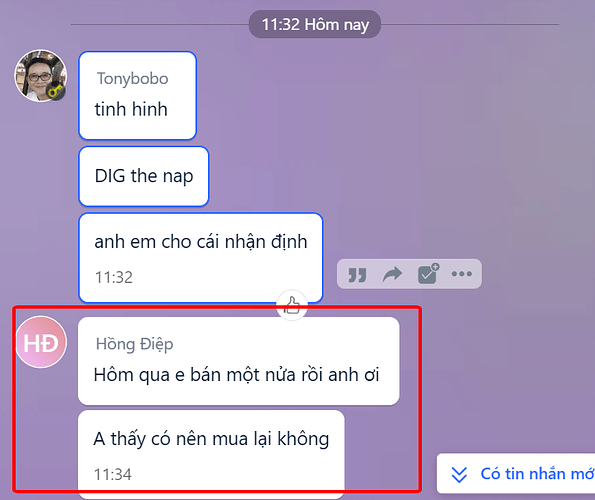The image size is (595, 500).
Task: Select the 'anh em cho cái nhận định' message
Action: tap(201, 258)
